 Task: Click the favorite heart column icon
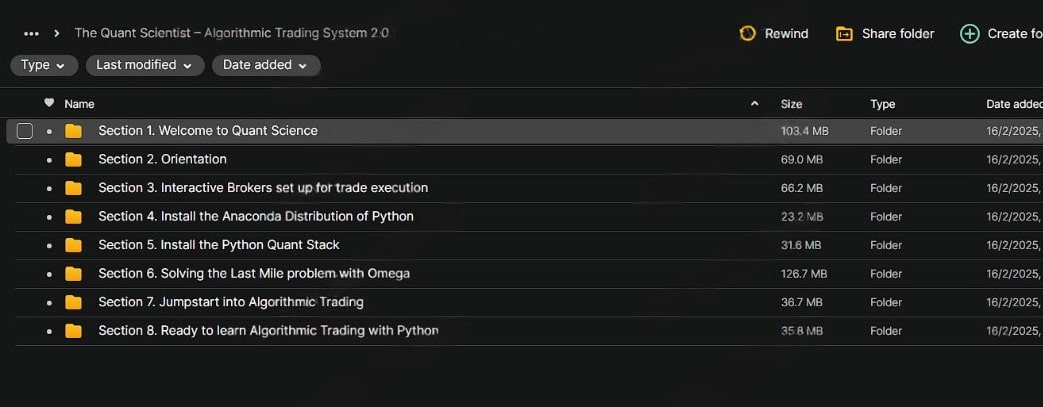click(x=49, y=103)
